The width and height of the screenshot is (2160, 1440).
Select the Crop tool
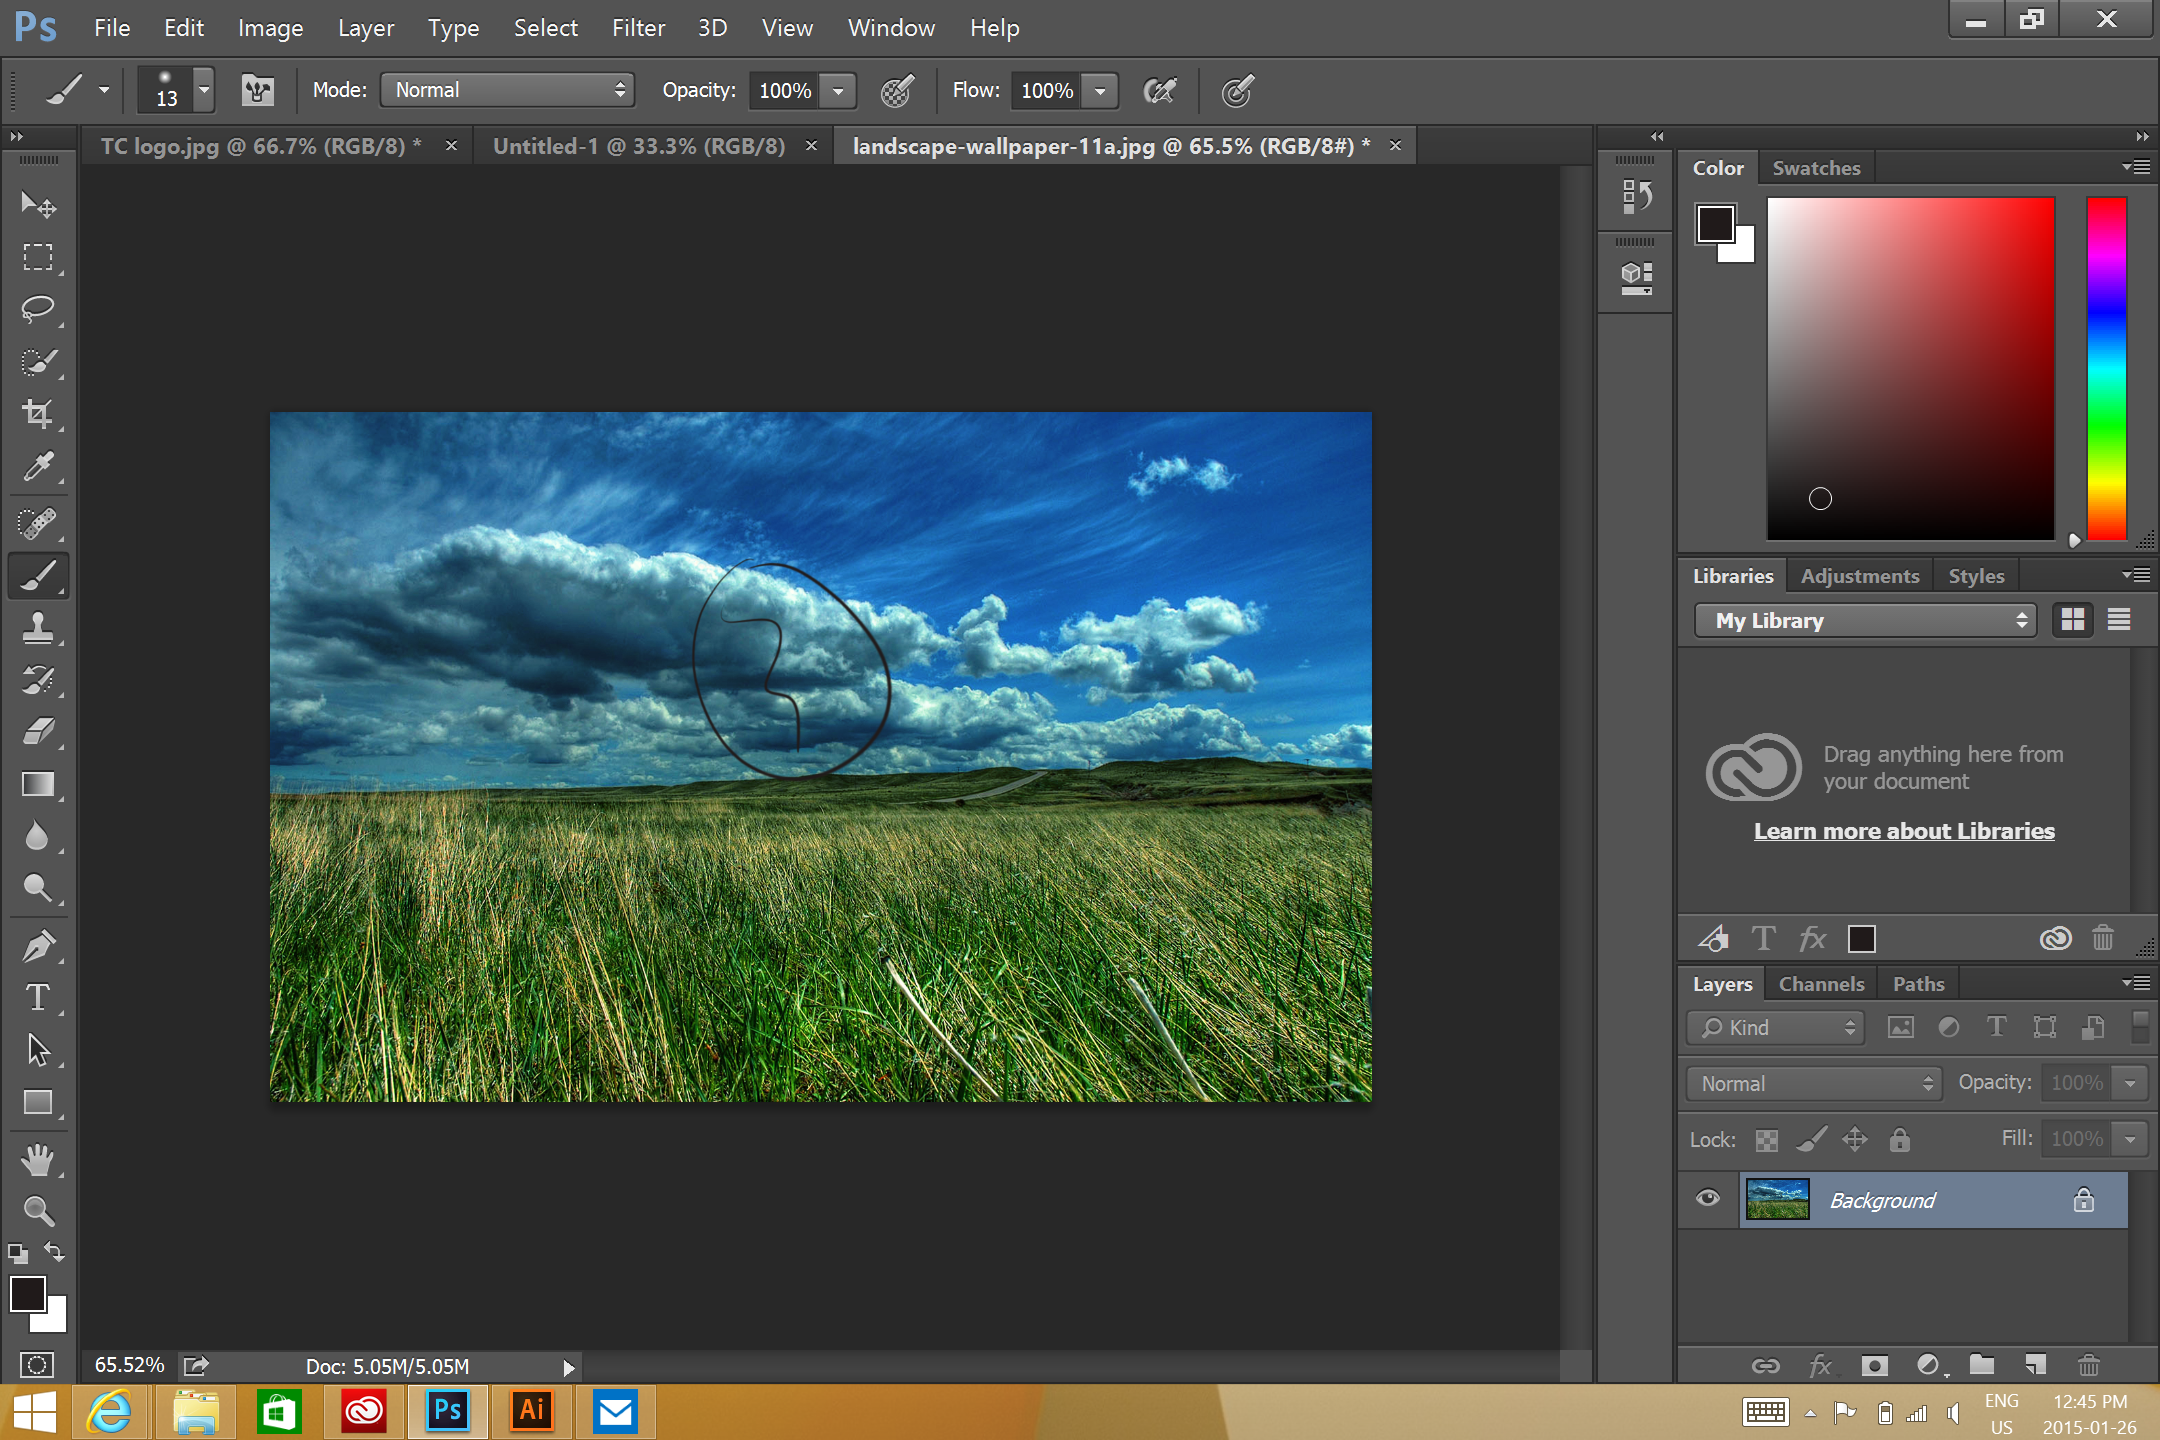(38, 413)
